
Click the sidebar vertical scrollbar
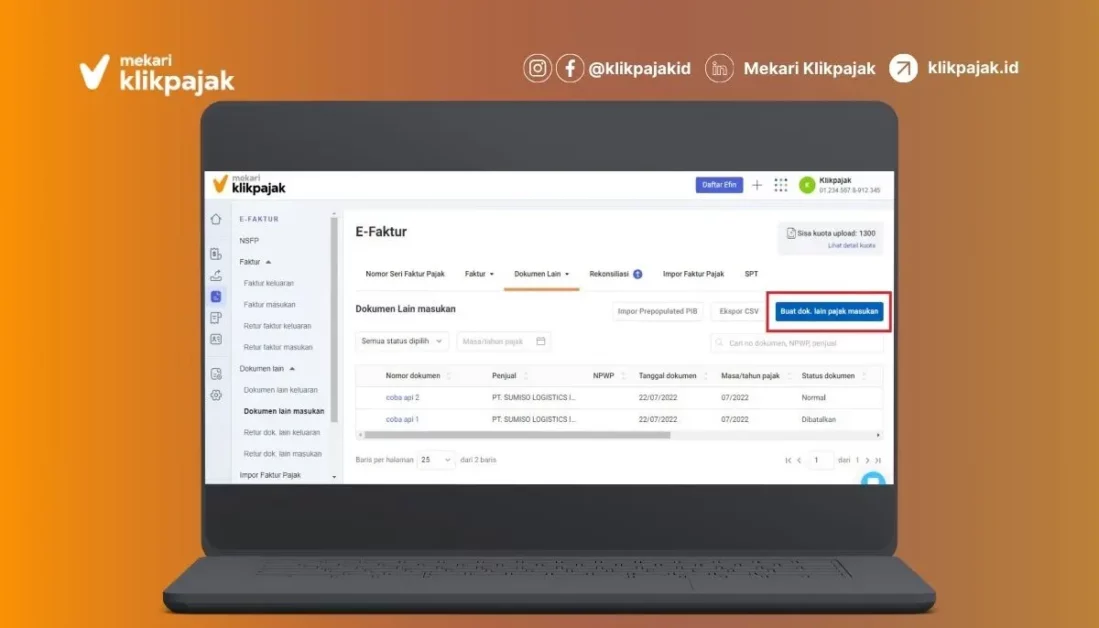334,319
